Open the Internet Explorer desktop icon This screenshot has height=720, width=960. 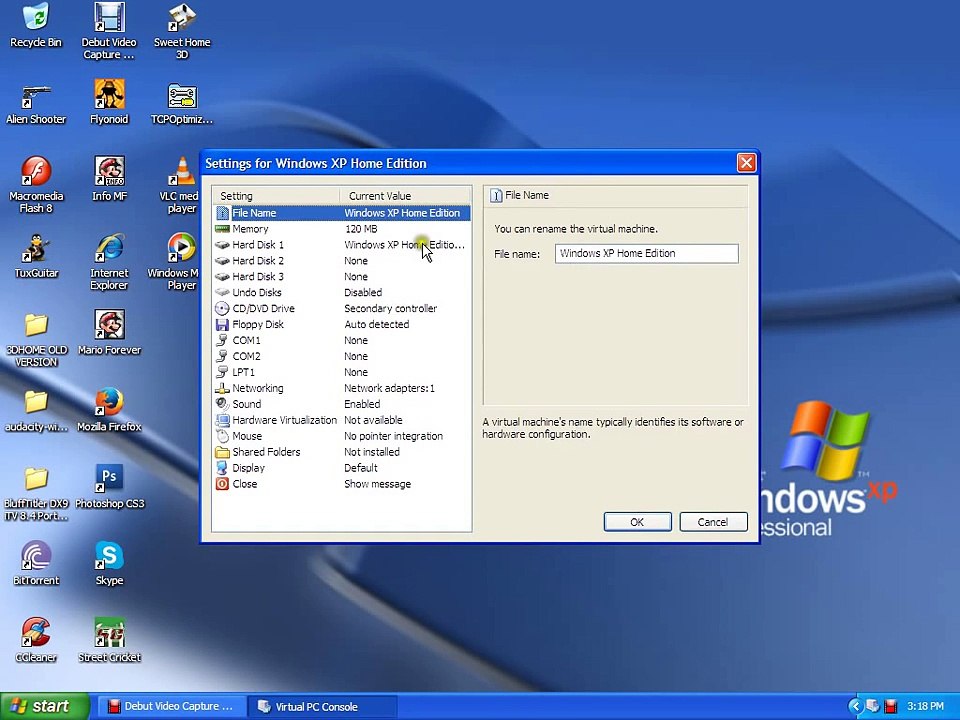click(109, 262)
